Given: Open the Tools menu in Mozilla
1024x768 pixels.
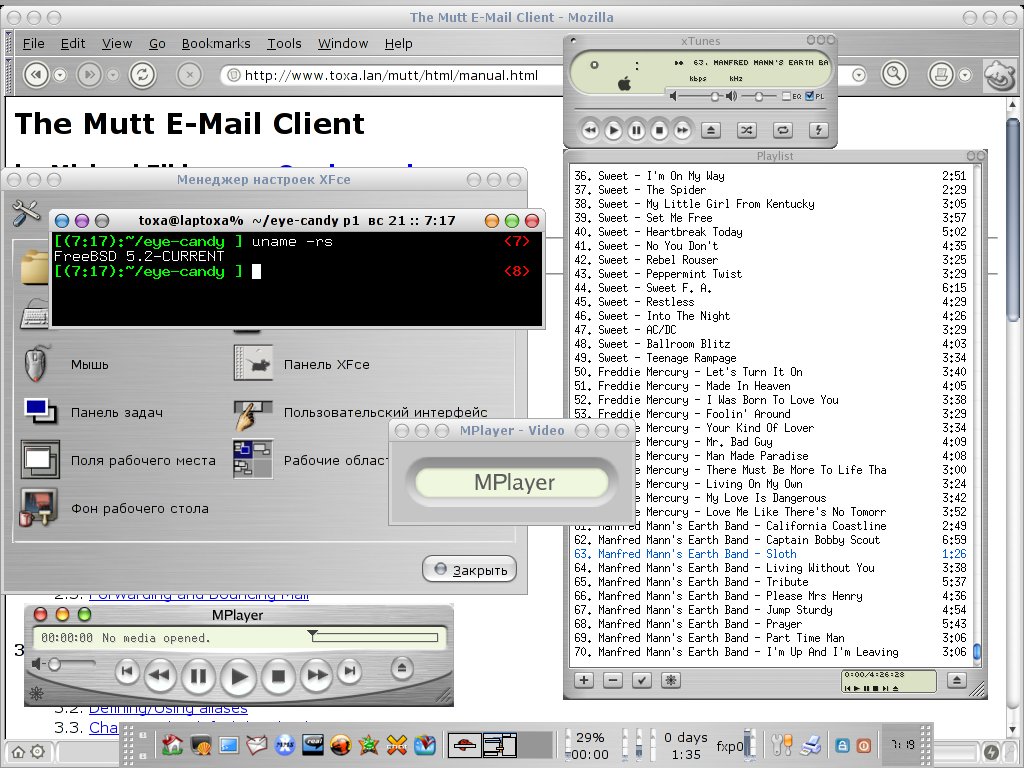Looking at the screenshot, I should 284,44.
